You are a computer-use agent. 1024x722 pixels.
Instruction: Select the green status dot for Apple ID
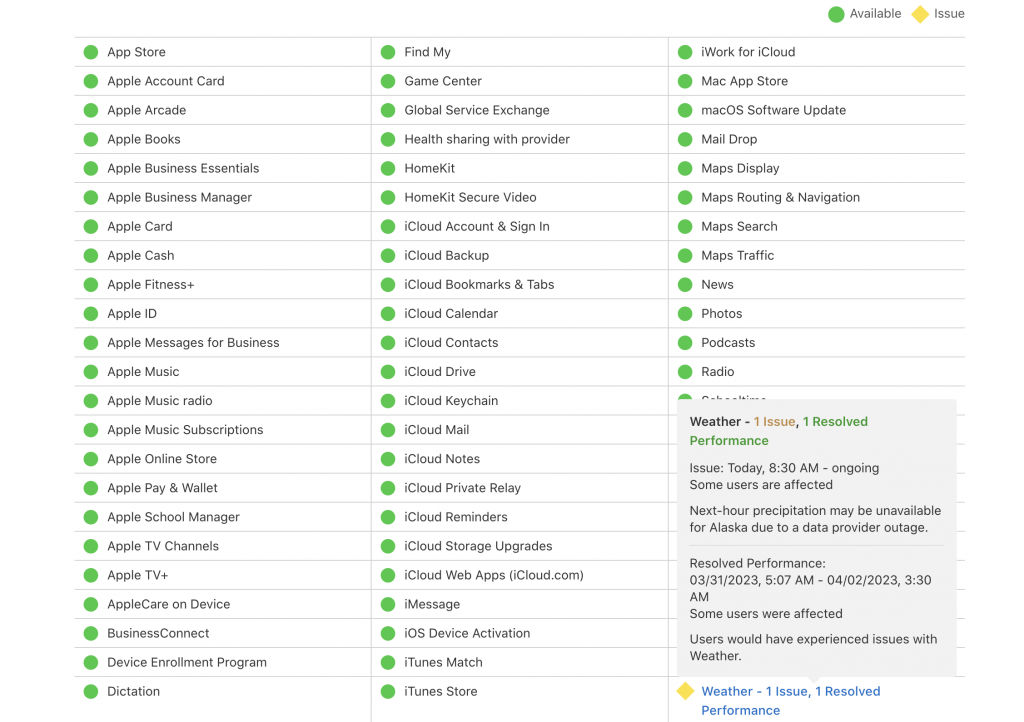click(91, 314)
